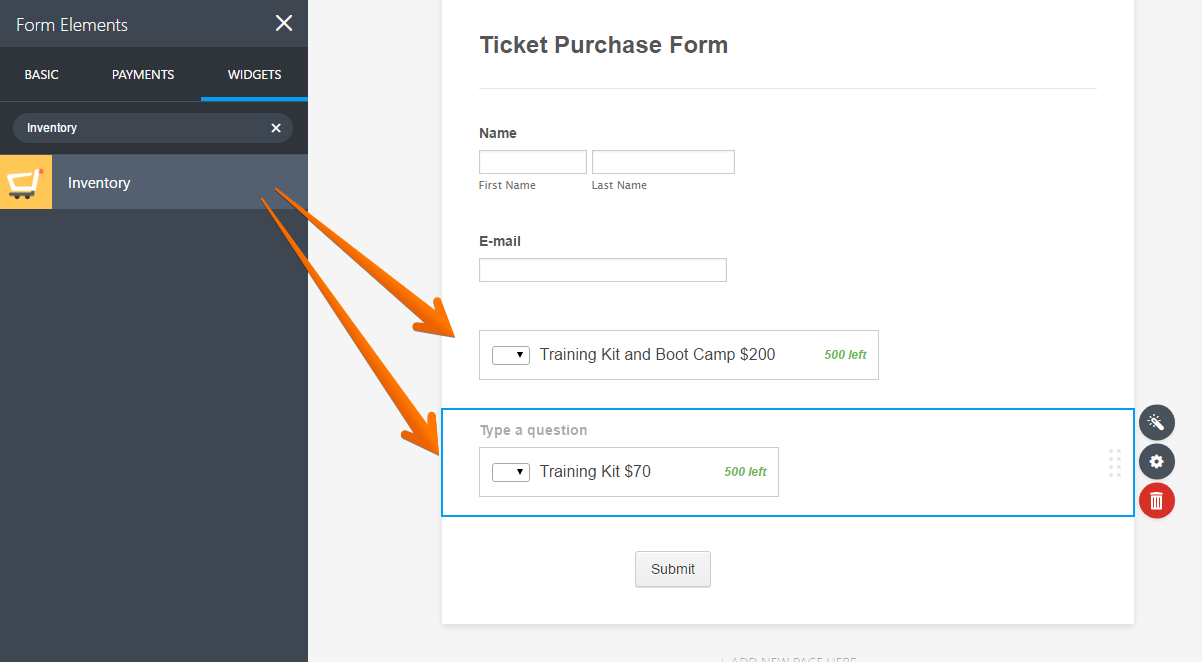Edit the 'Type a question' label
1202x662 pixels.
pyautogui.click(x=534, y=430)
